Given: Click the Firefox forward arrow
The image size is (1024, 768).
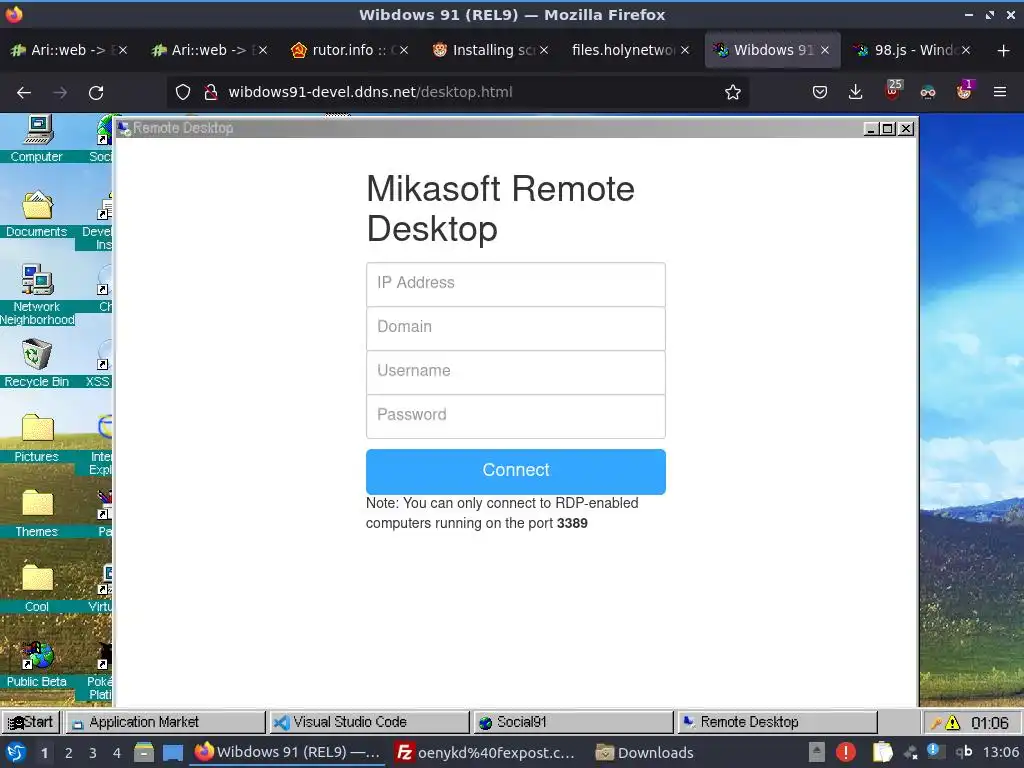Looking at the screenshot, I should (60, 93).
